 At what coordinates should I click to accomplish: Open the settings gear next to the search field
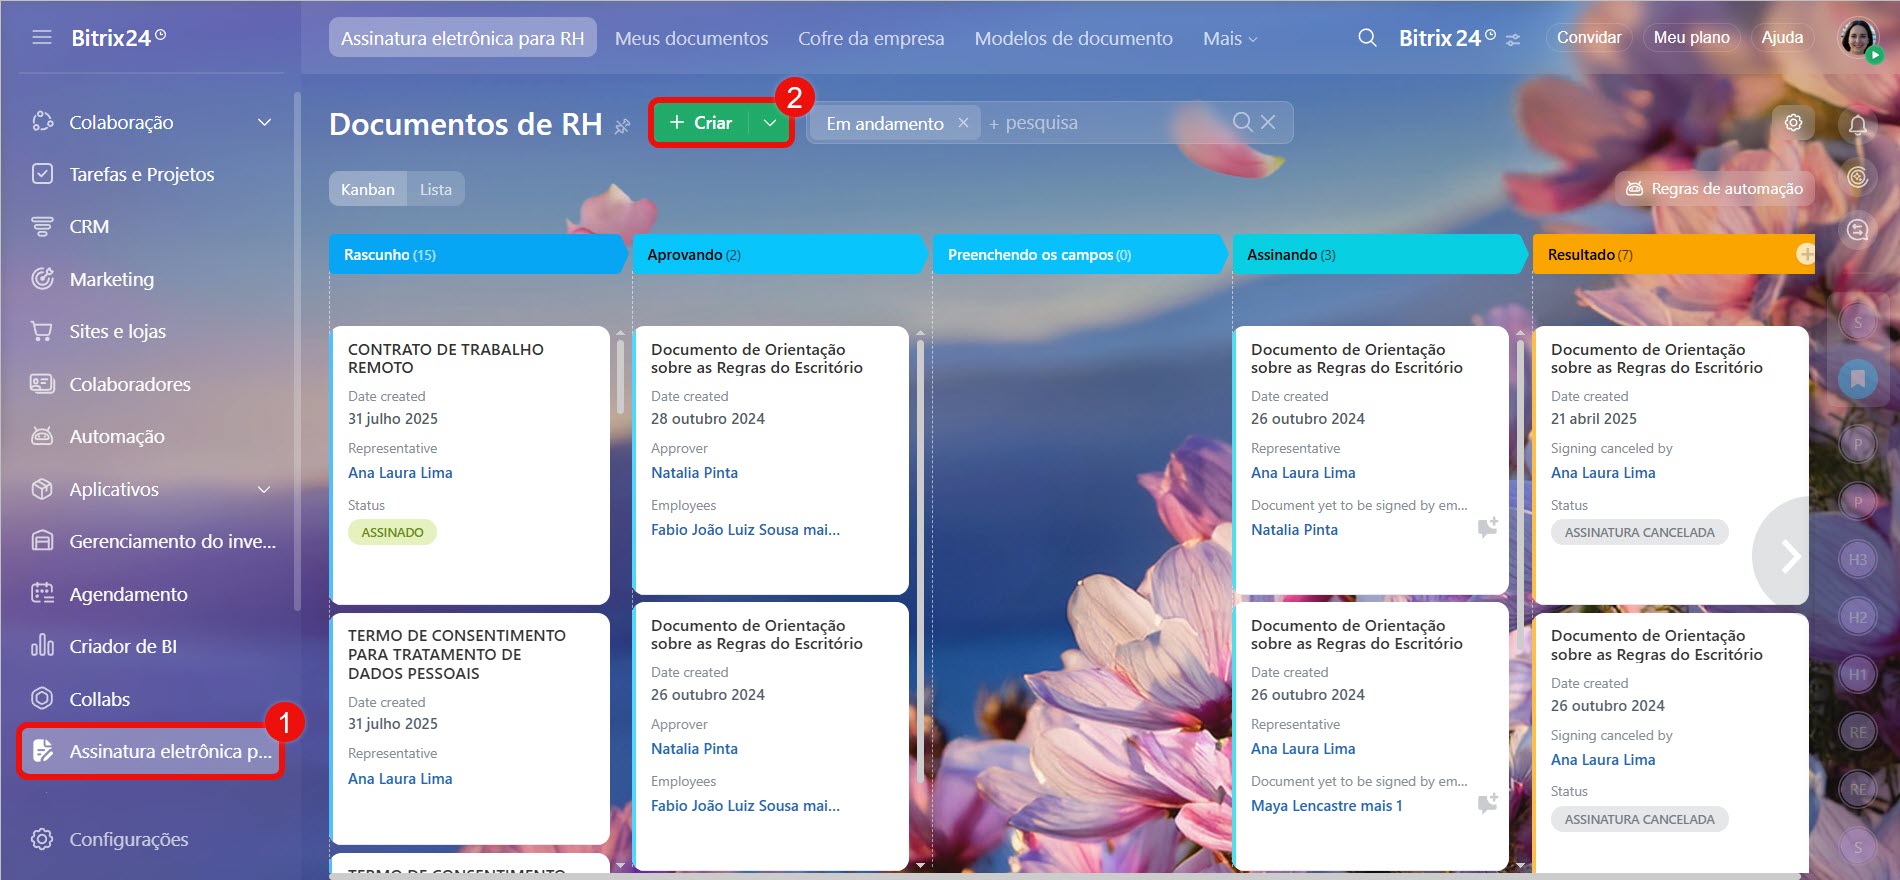coord(1793,122)
